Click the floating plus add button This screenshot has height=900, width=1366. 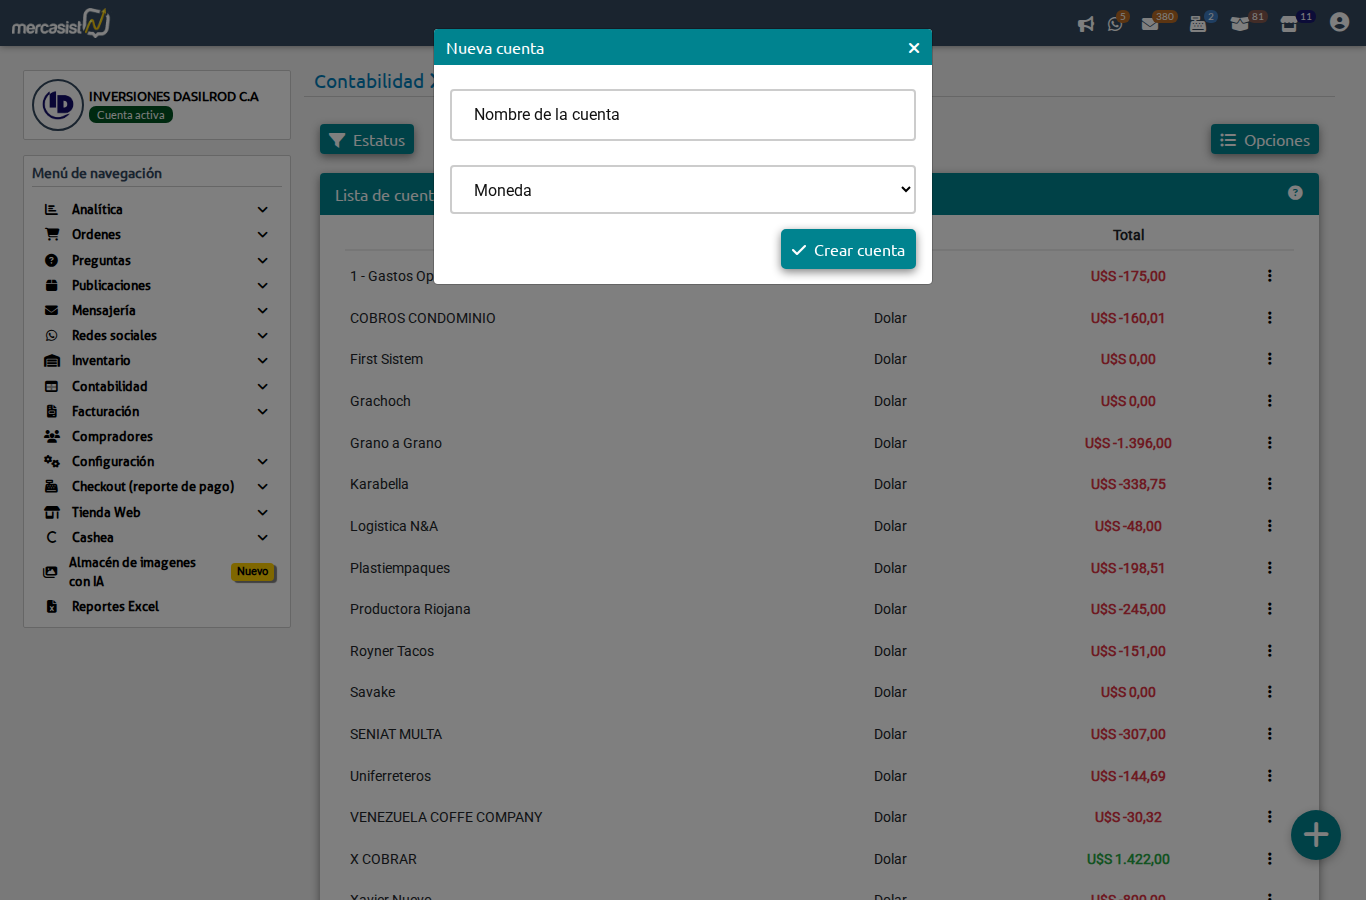click(x=1315, y=835)
